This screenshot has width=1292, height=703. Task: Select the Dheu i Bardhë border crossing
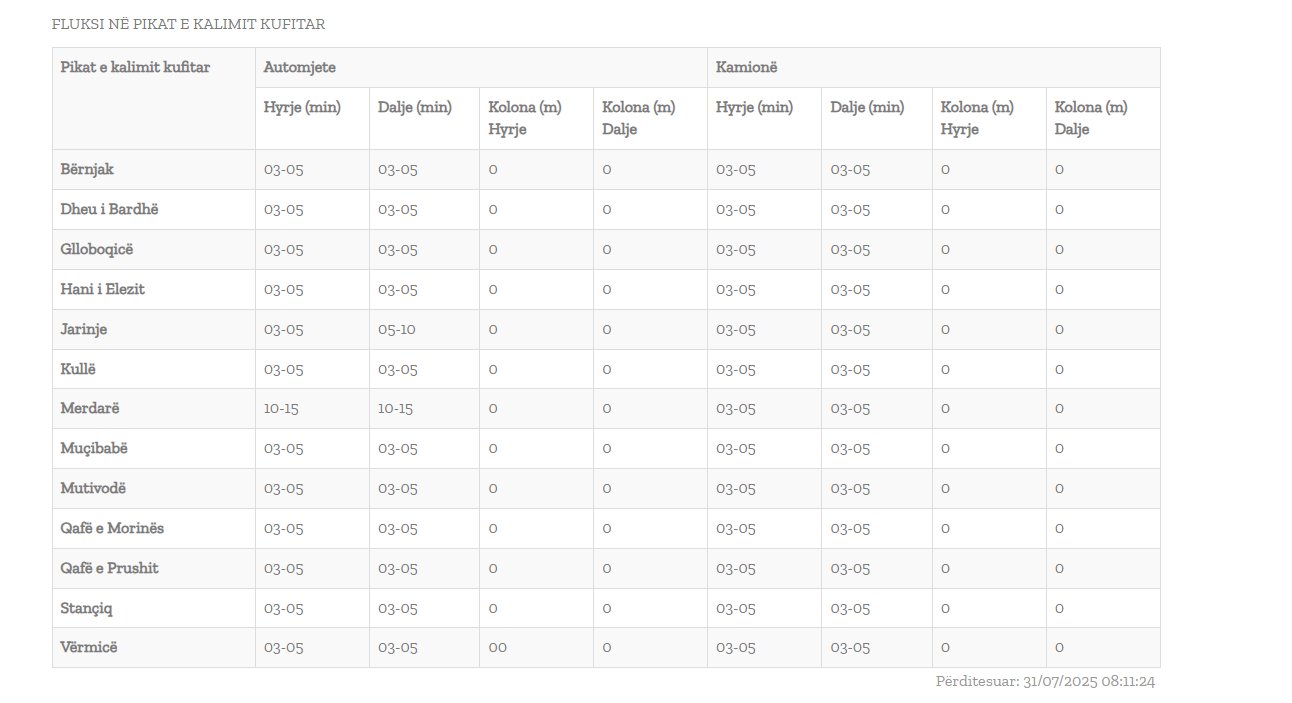point(109,209)
